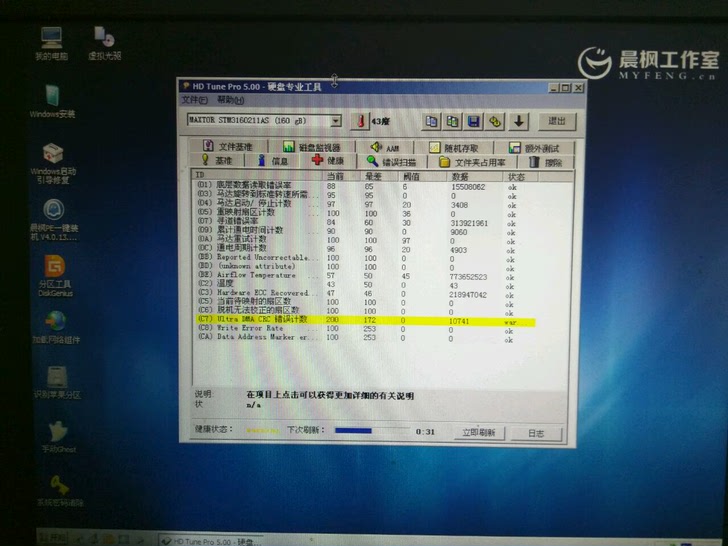The image size is (728, 546).
Task: Open the 磁盘监视器 tab
Action: click(312, 147)
